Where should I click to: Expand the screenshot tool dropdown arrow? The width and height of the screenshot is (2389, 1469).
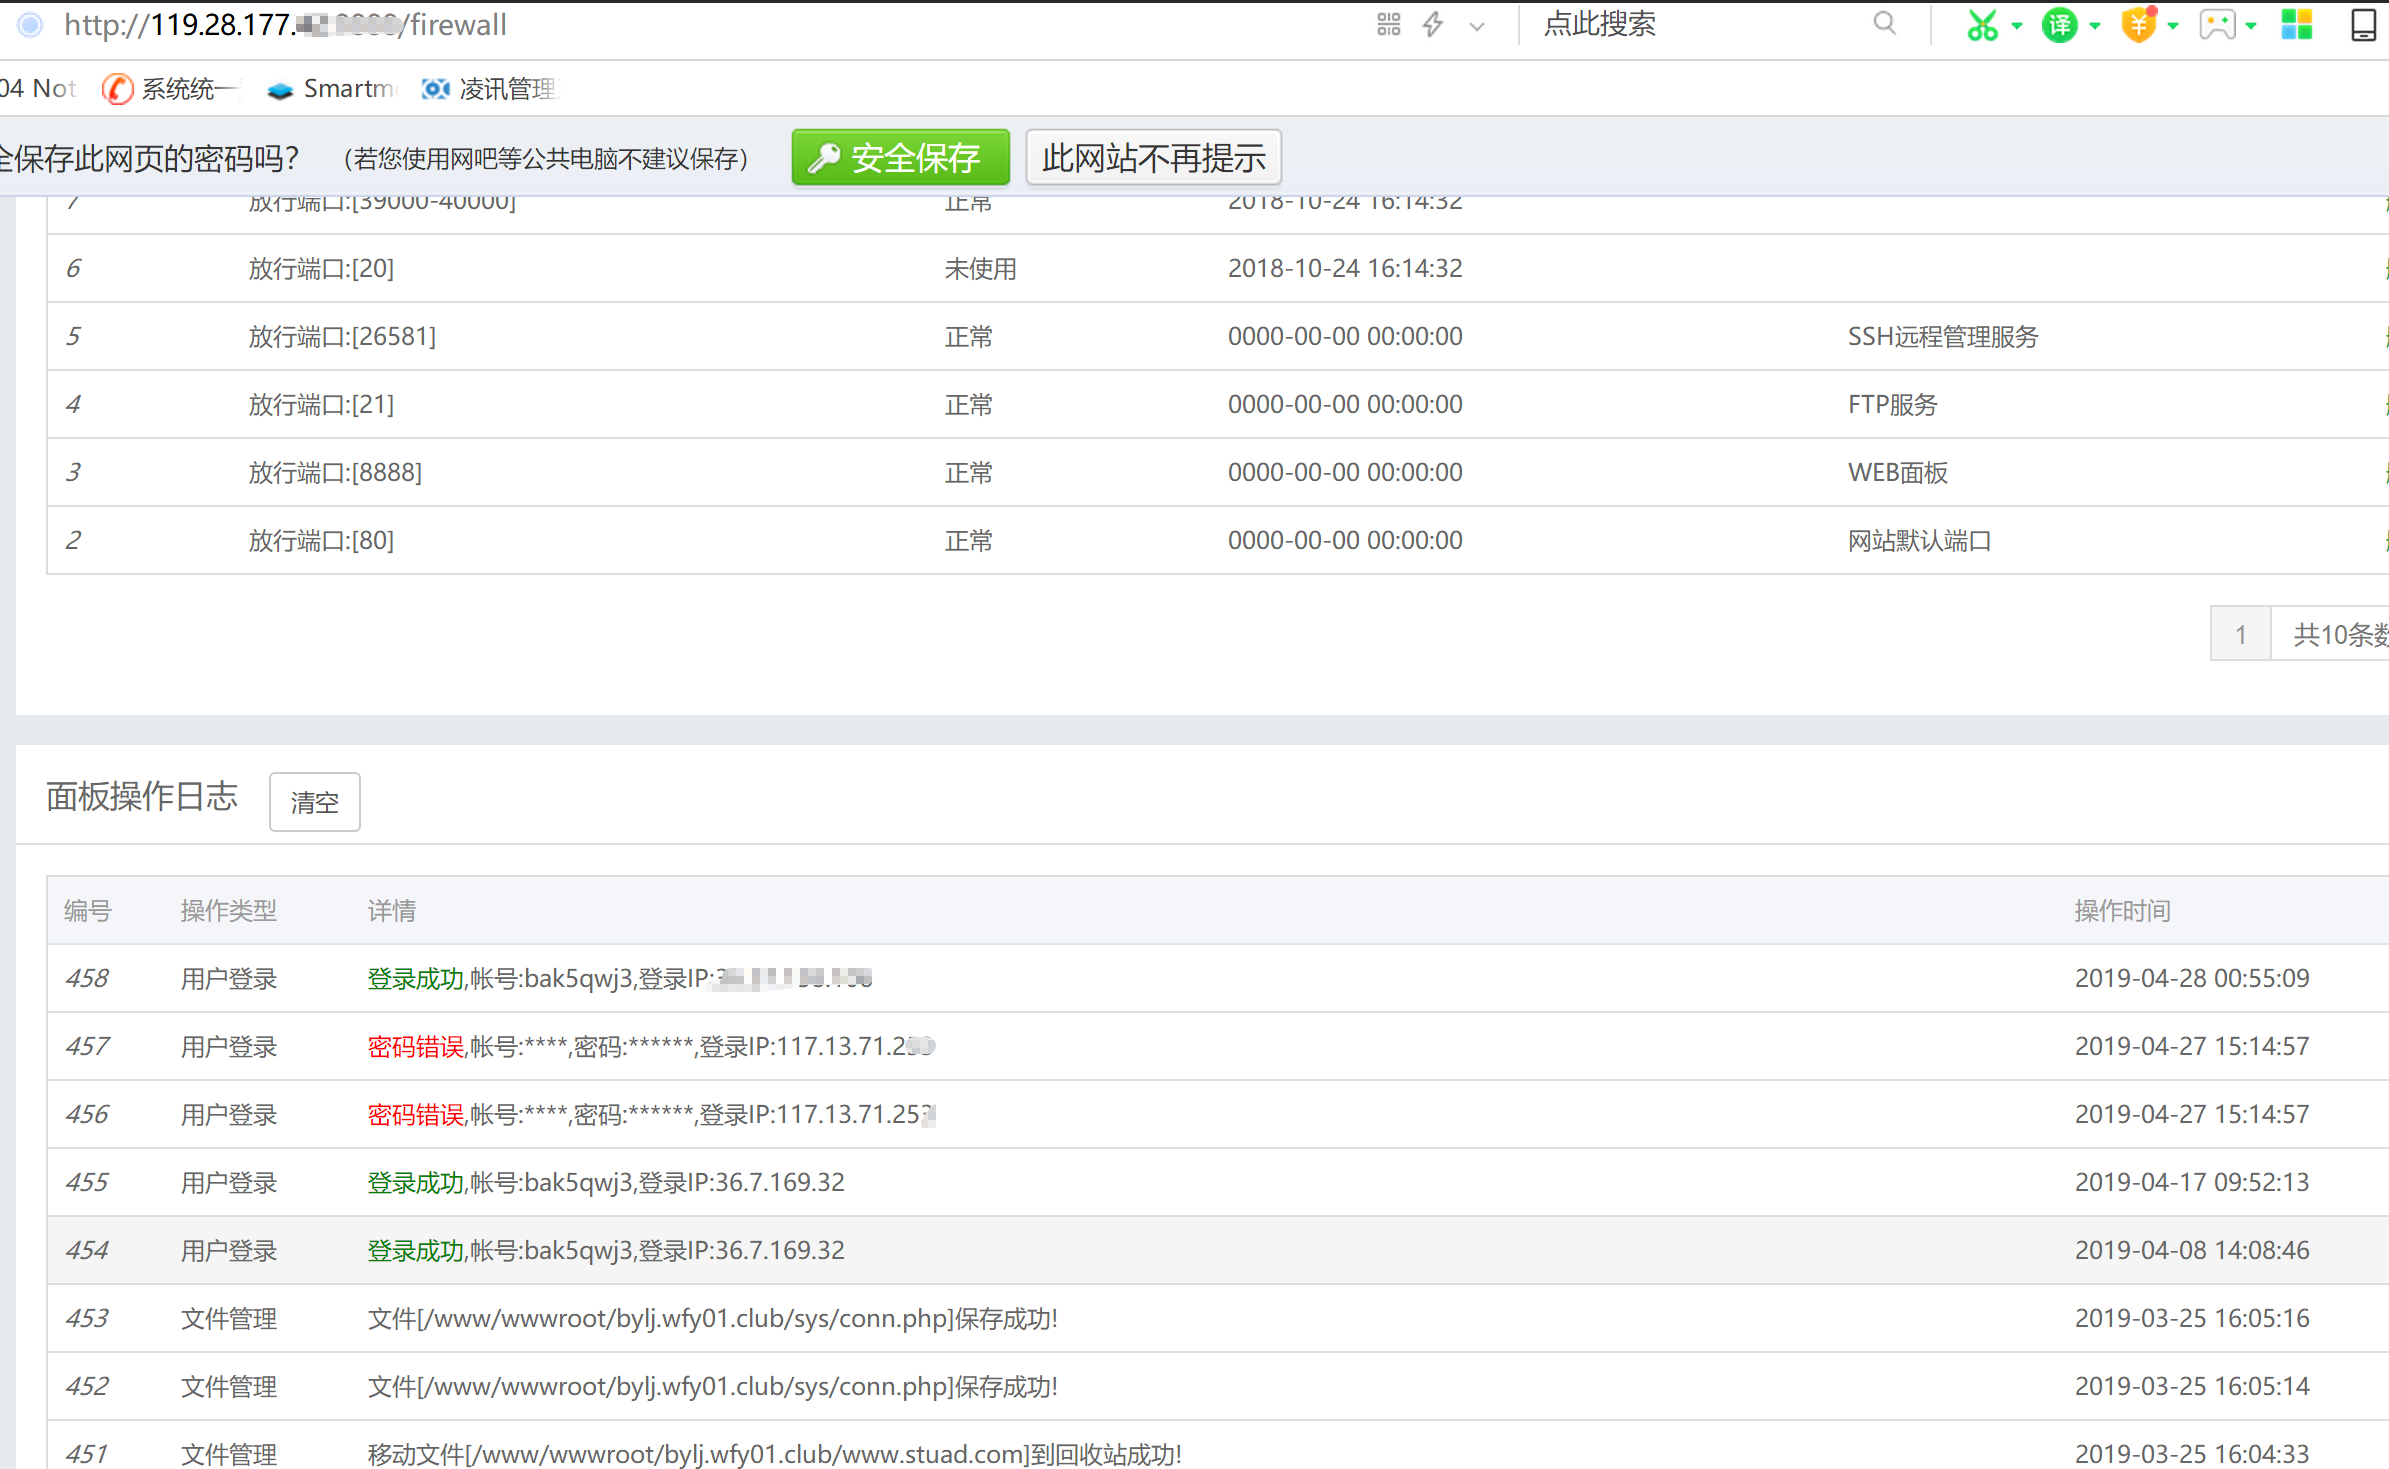click(2017, 26)
